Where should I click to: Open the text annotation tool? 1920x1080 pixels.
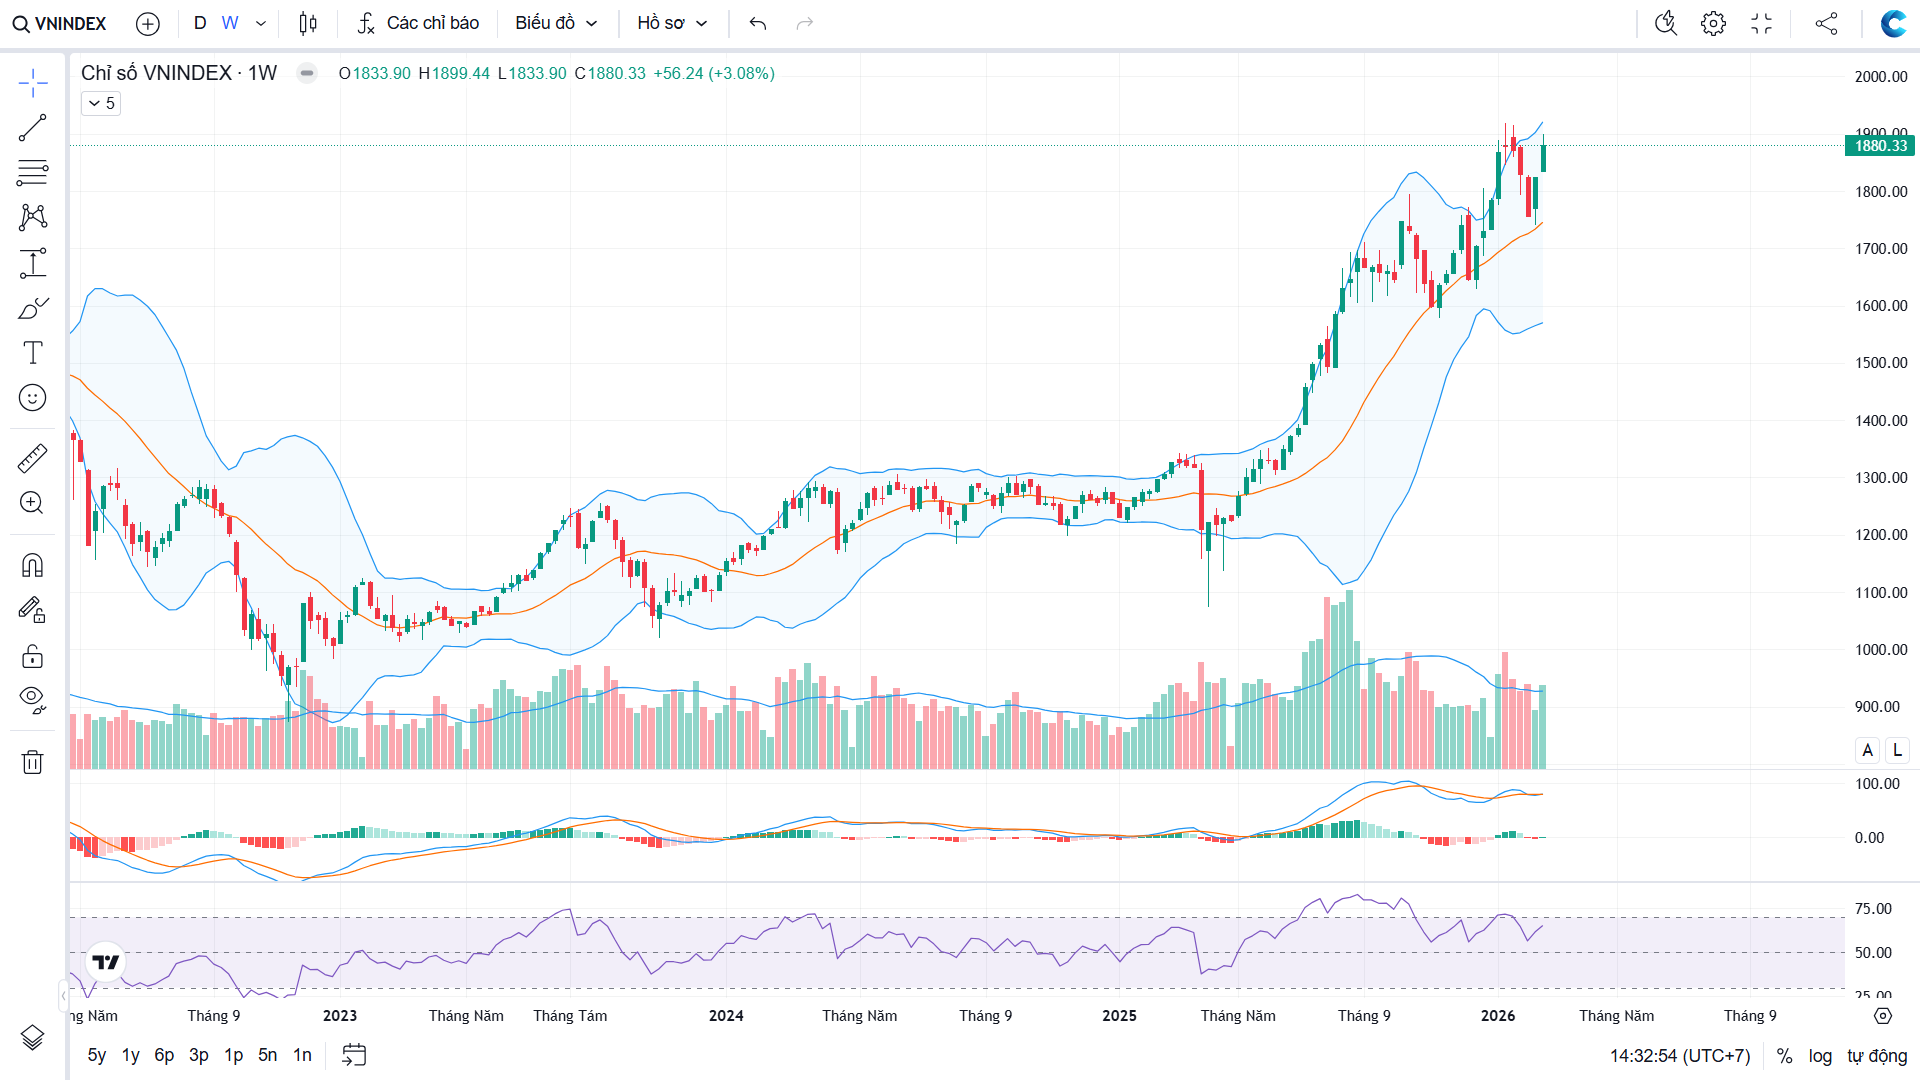click(x=32, y=352)
